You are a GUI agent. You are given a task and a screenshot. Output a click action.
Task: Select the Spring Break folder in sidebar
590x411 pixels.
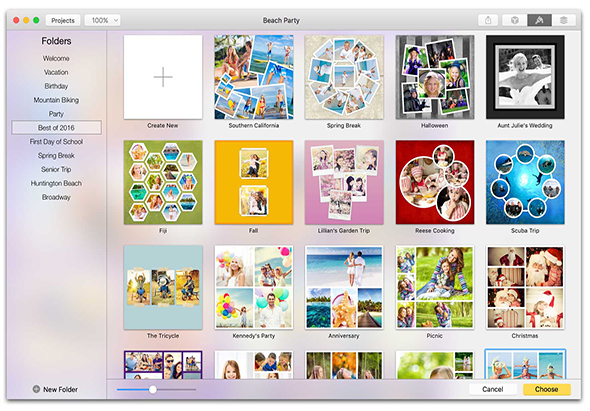56,155
